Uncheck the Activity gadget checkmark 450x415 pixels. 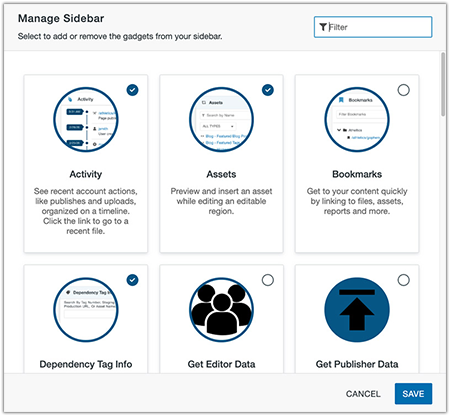pyautogui.click(x=132, y=90)
